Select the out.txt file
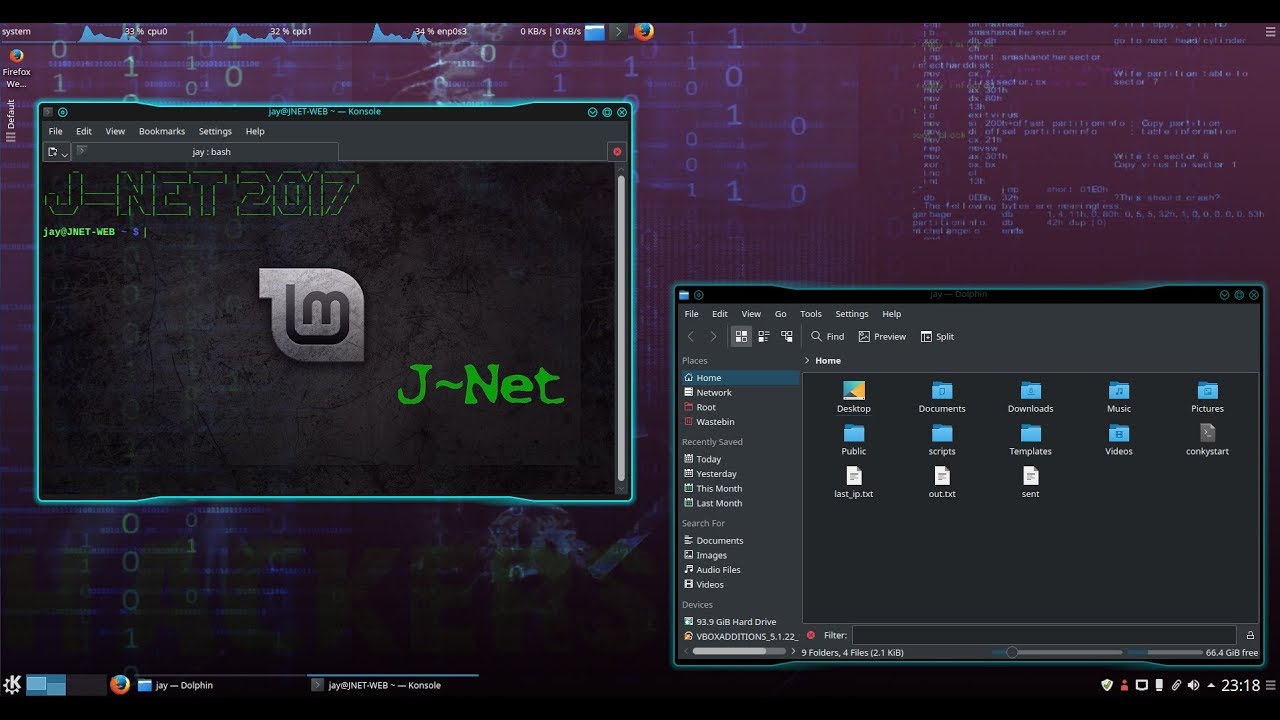Viewport: 1280px width, 720px height. (x=942, y=476)
